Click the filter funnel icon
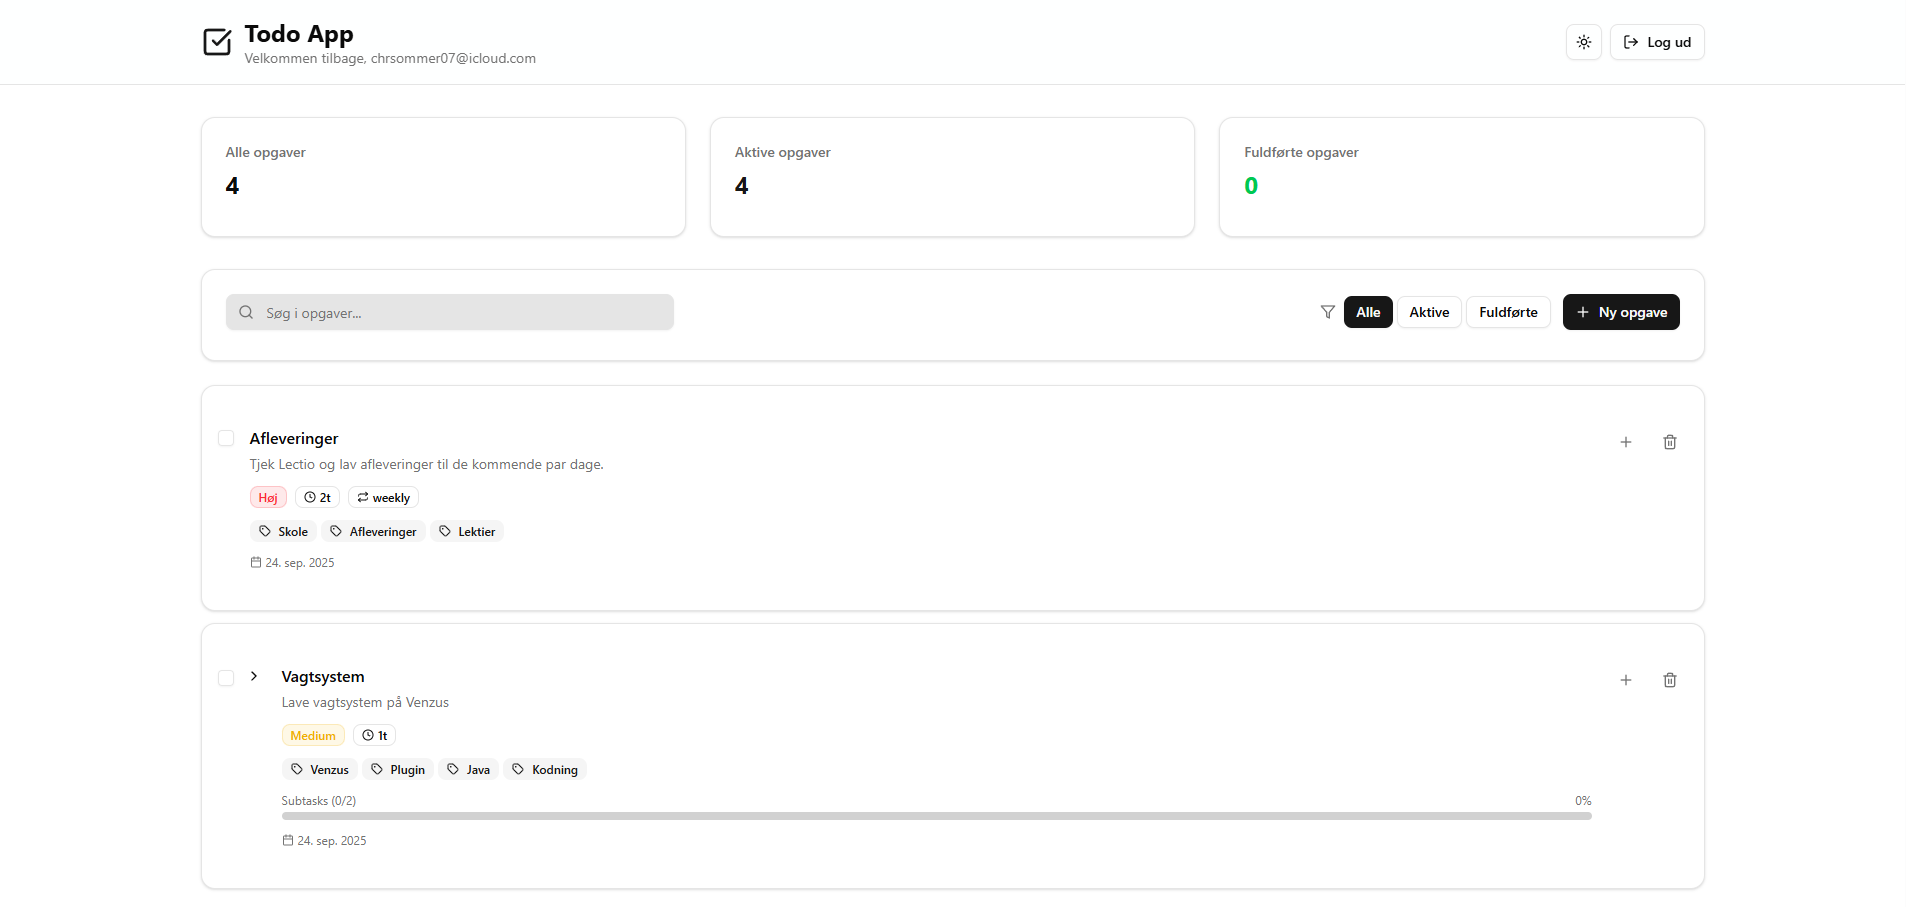The width and height of the screenshot is (1906, 907). [1327, 312]
